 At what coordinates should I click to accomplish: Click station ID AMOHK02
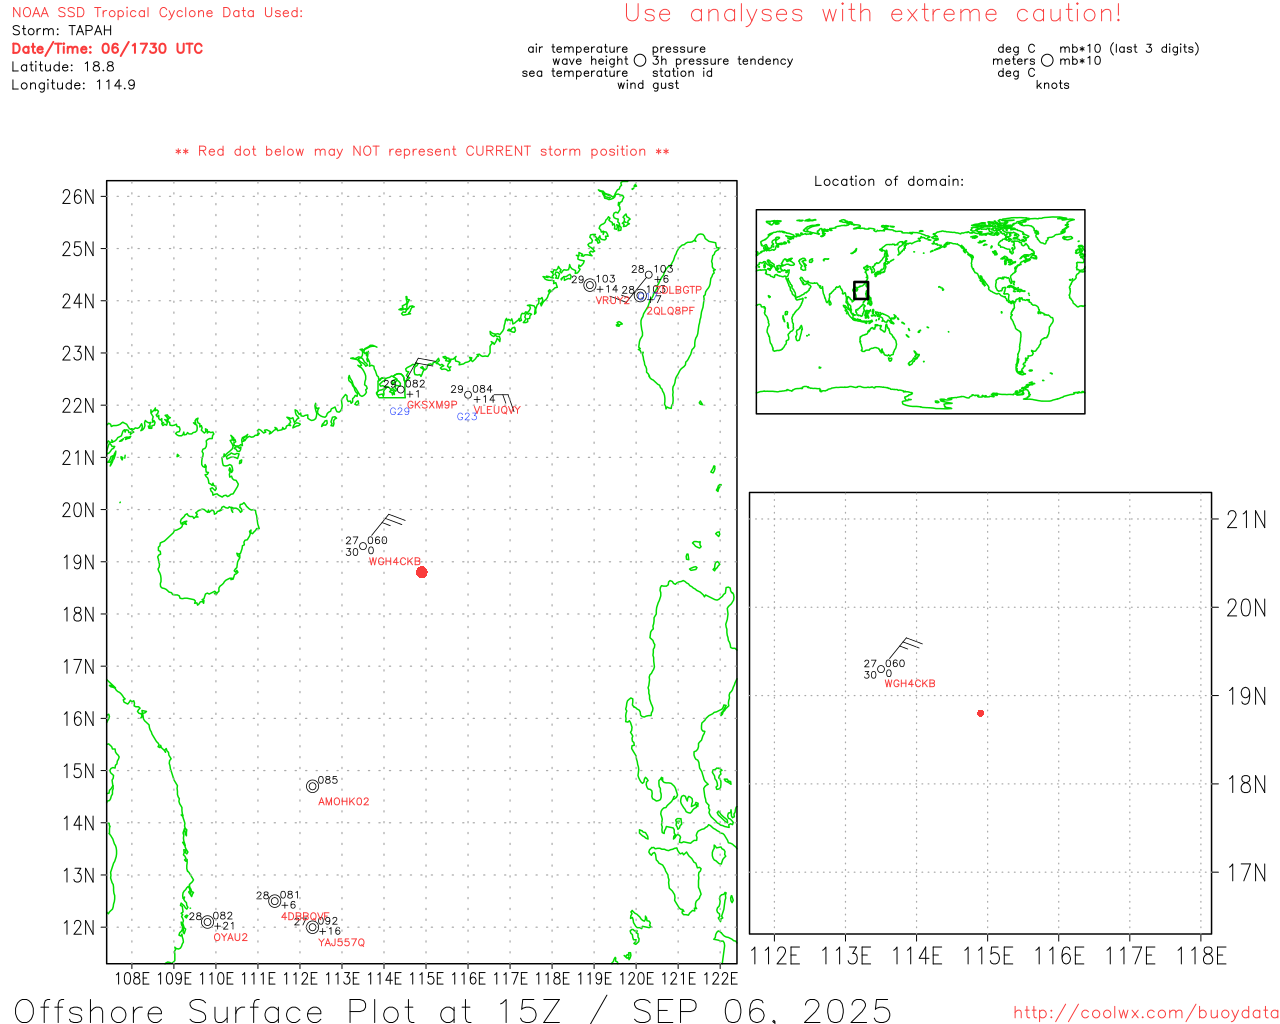coord(344,802)
